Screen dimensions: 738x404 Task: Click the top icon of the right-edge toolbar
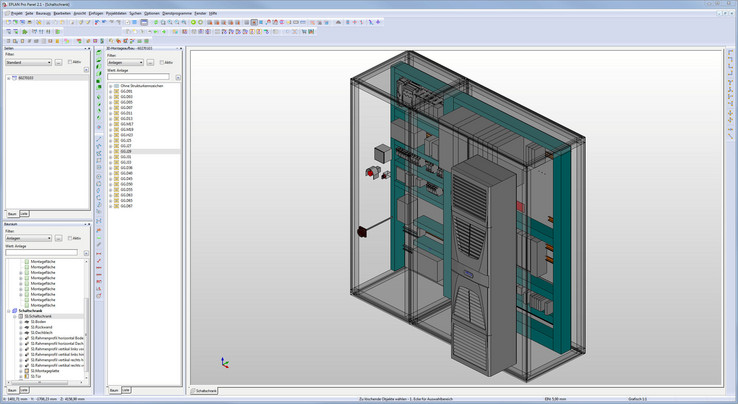click(x=730, y=51)
